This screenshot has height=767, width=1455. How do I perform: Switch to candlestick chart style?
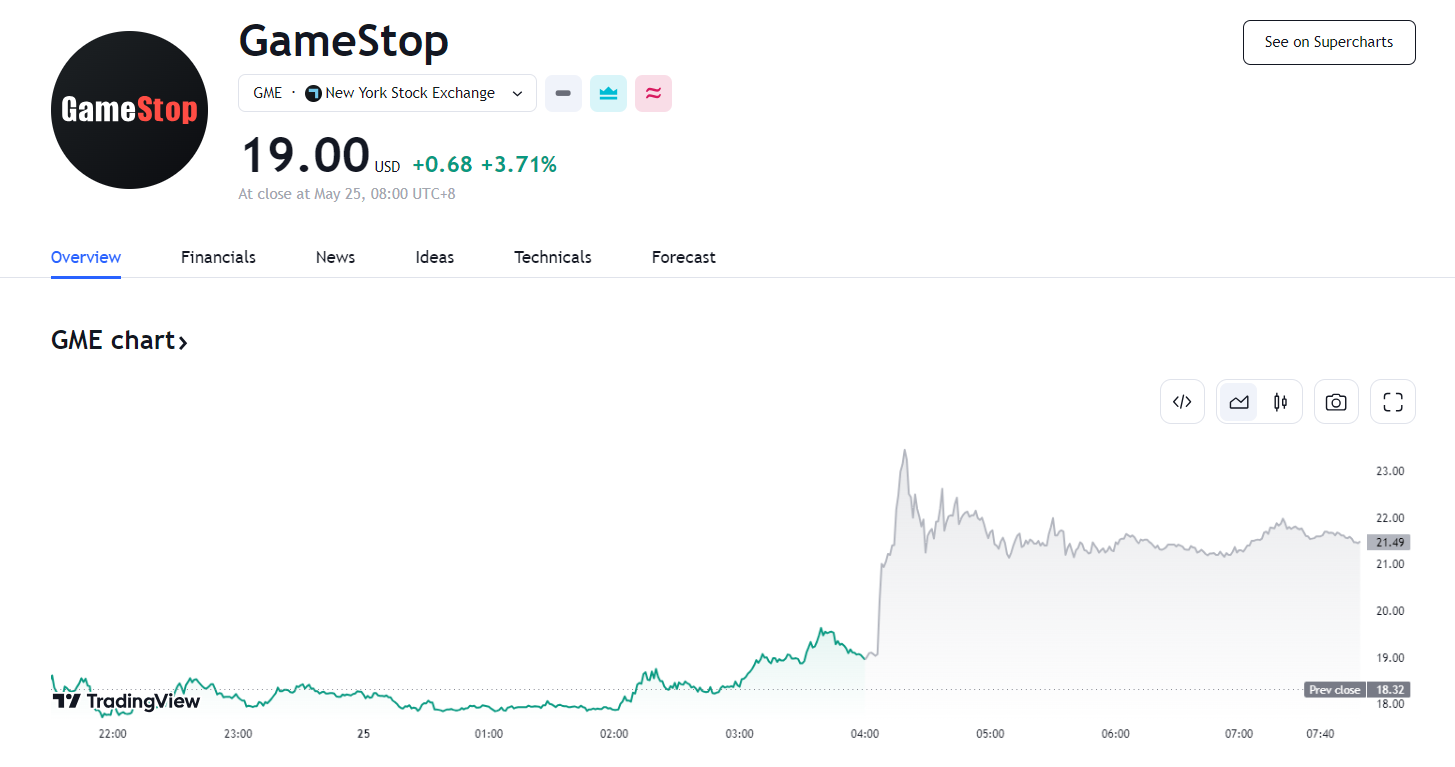1280,402
